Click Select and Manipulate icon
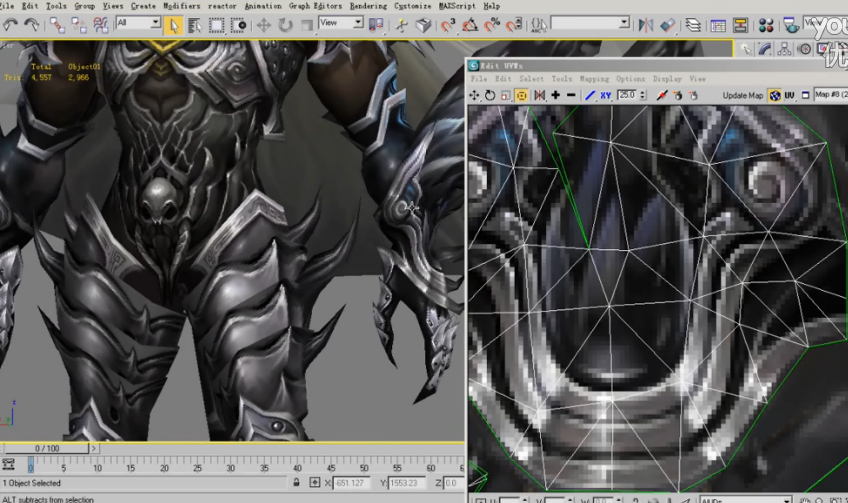 [401, 25]
